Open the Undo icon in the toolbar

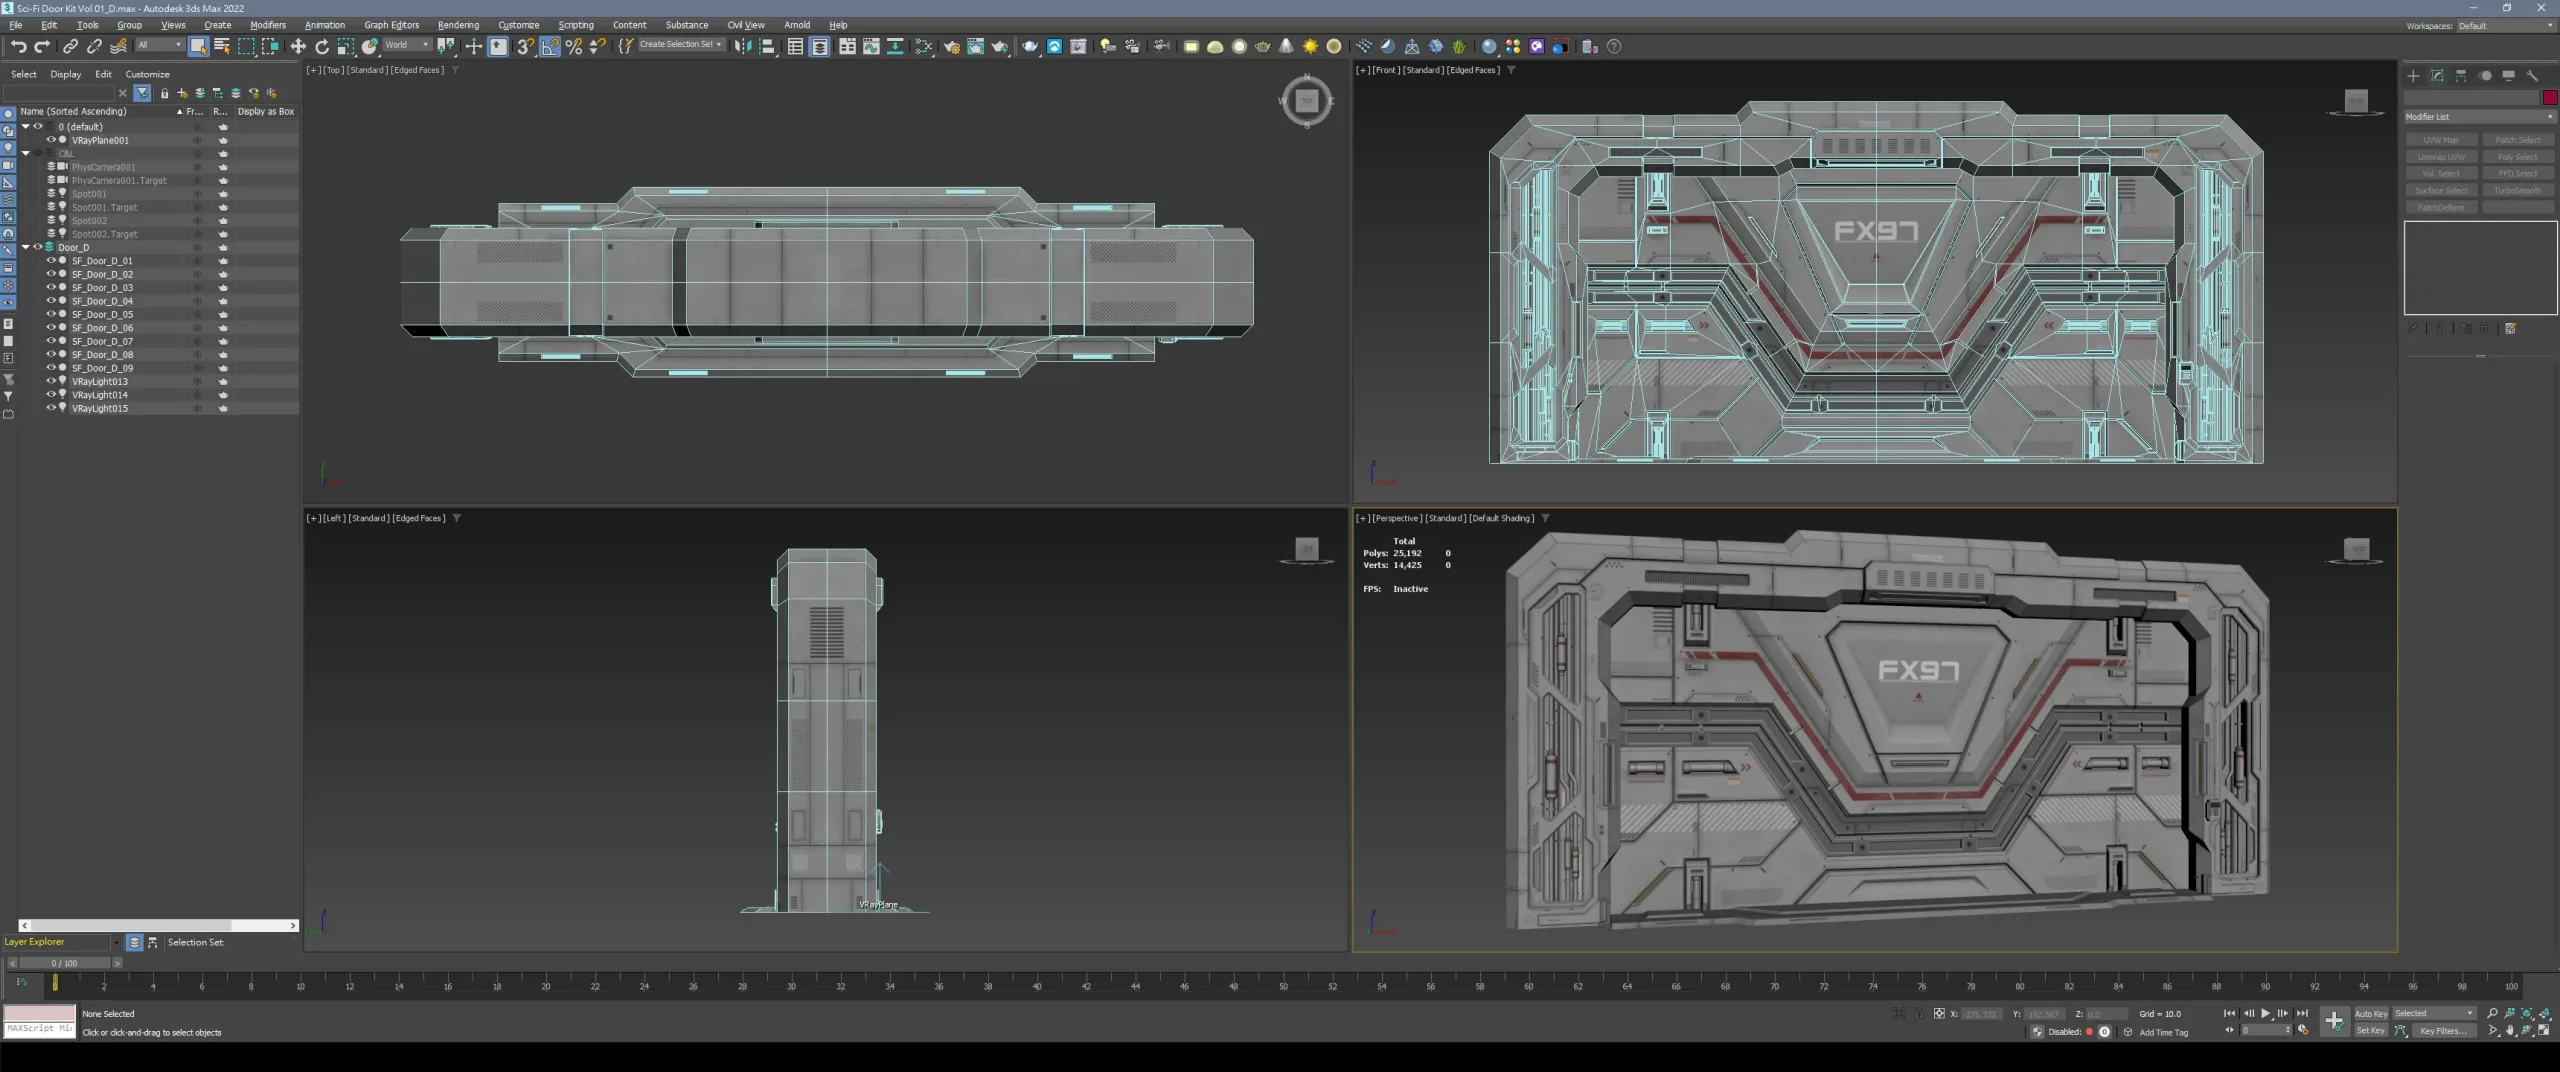click(18, 46)
